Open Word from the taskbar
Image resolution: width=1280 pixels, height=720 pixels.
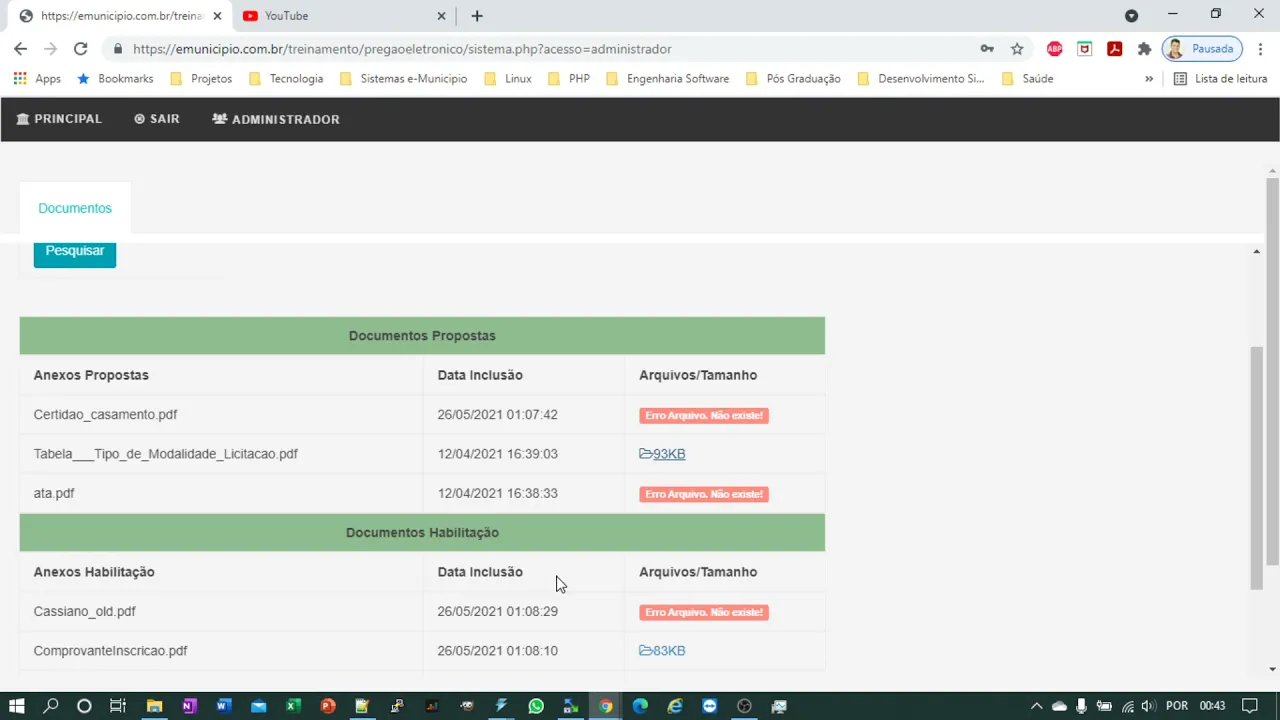(x=223, y=706)
